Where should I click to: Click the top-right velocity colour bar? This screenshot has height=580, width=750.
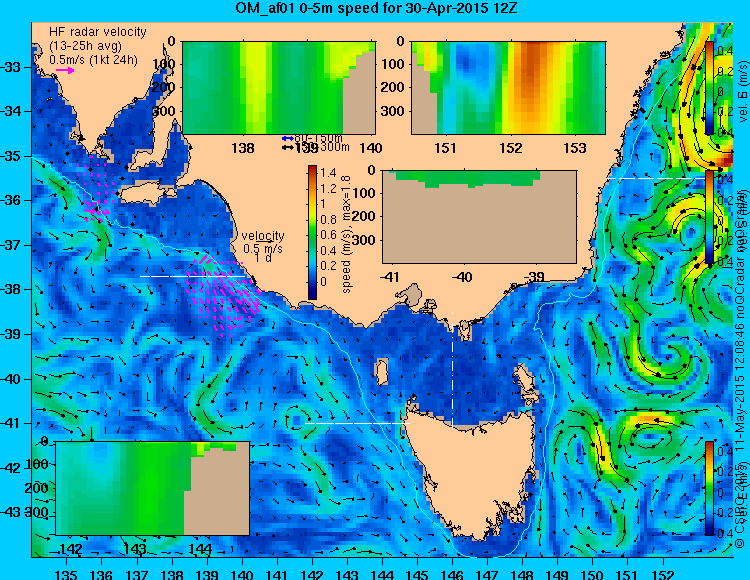710,88
